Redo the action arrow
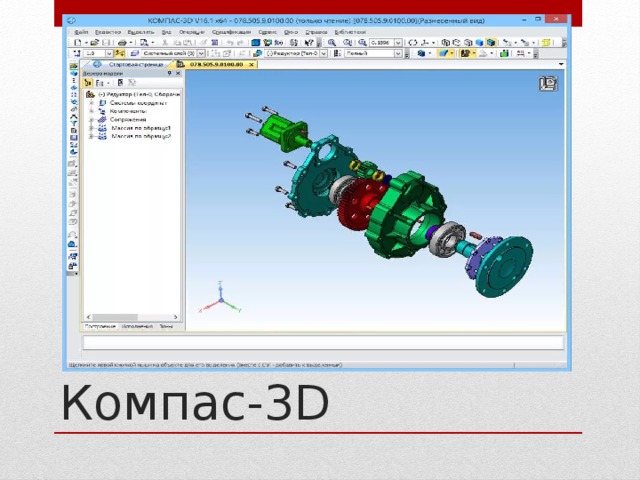640x480 pixels. click(x=240, y=42)
